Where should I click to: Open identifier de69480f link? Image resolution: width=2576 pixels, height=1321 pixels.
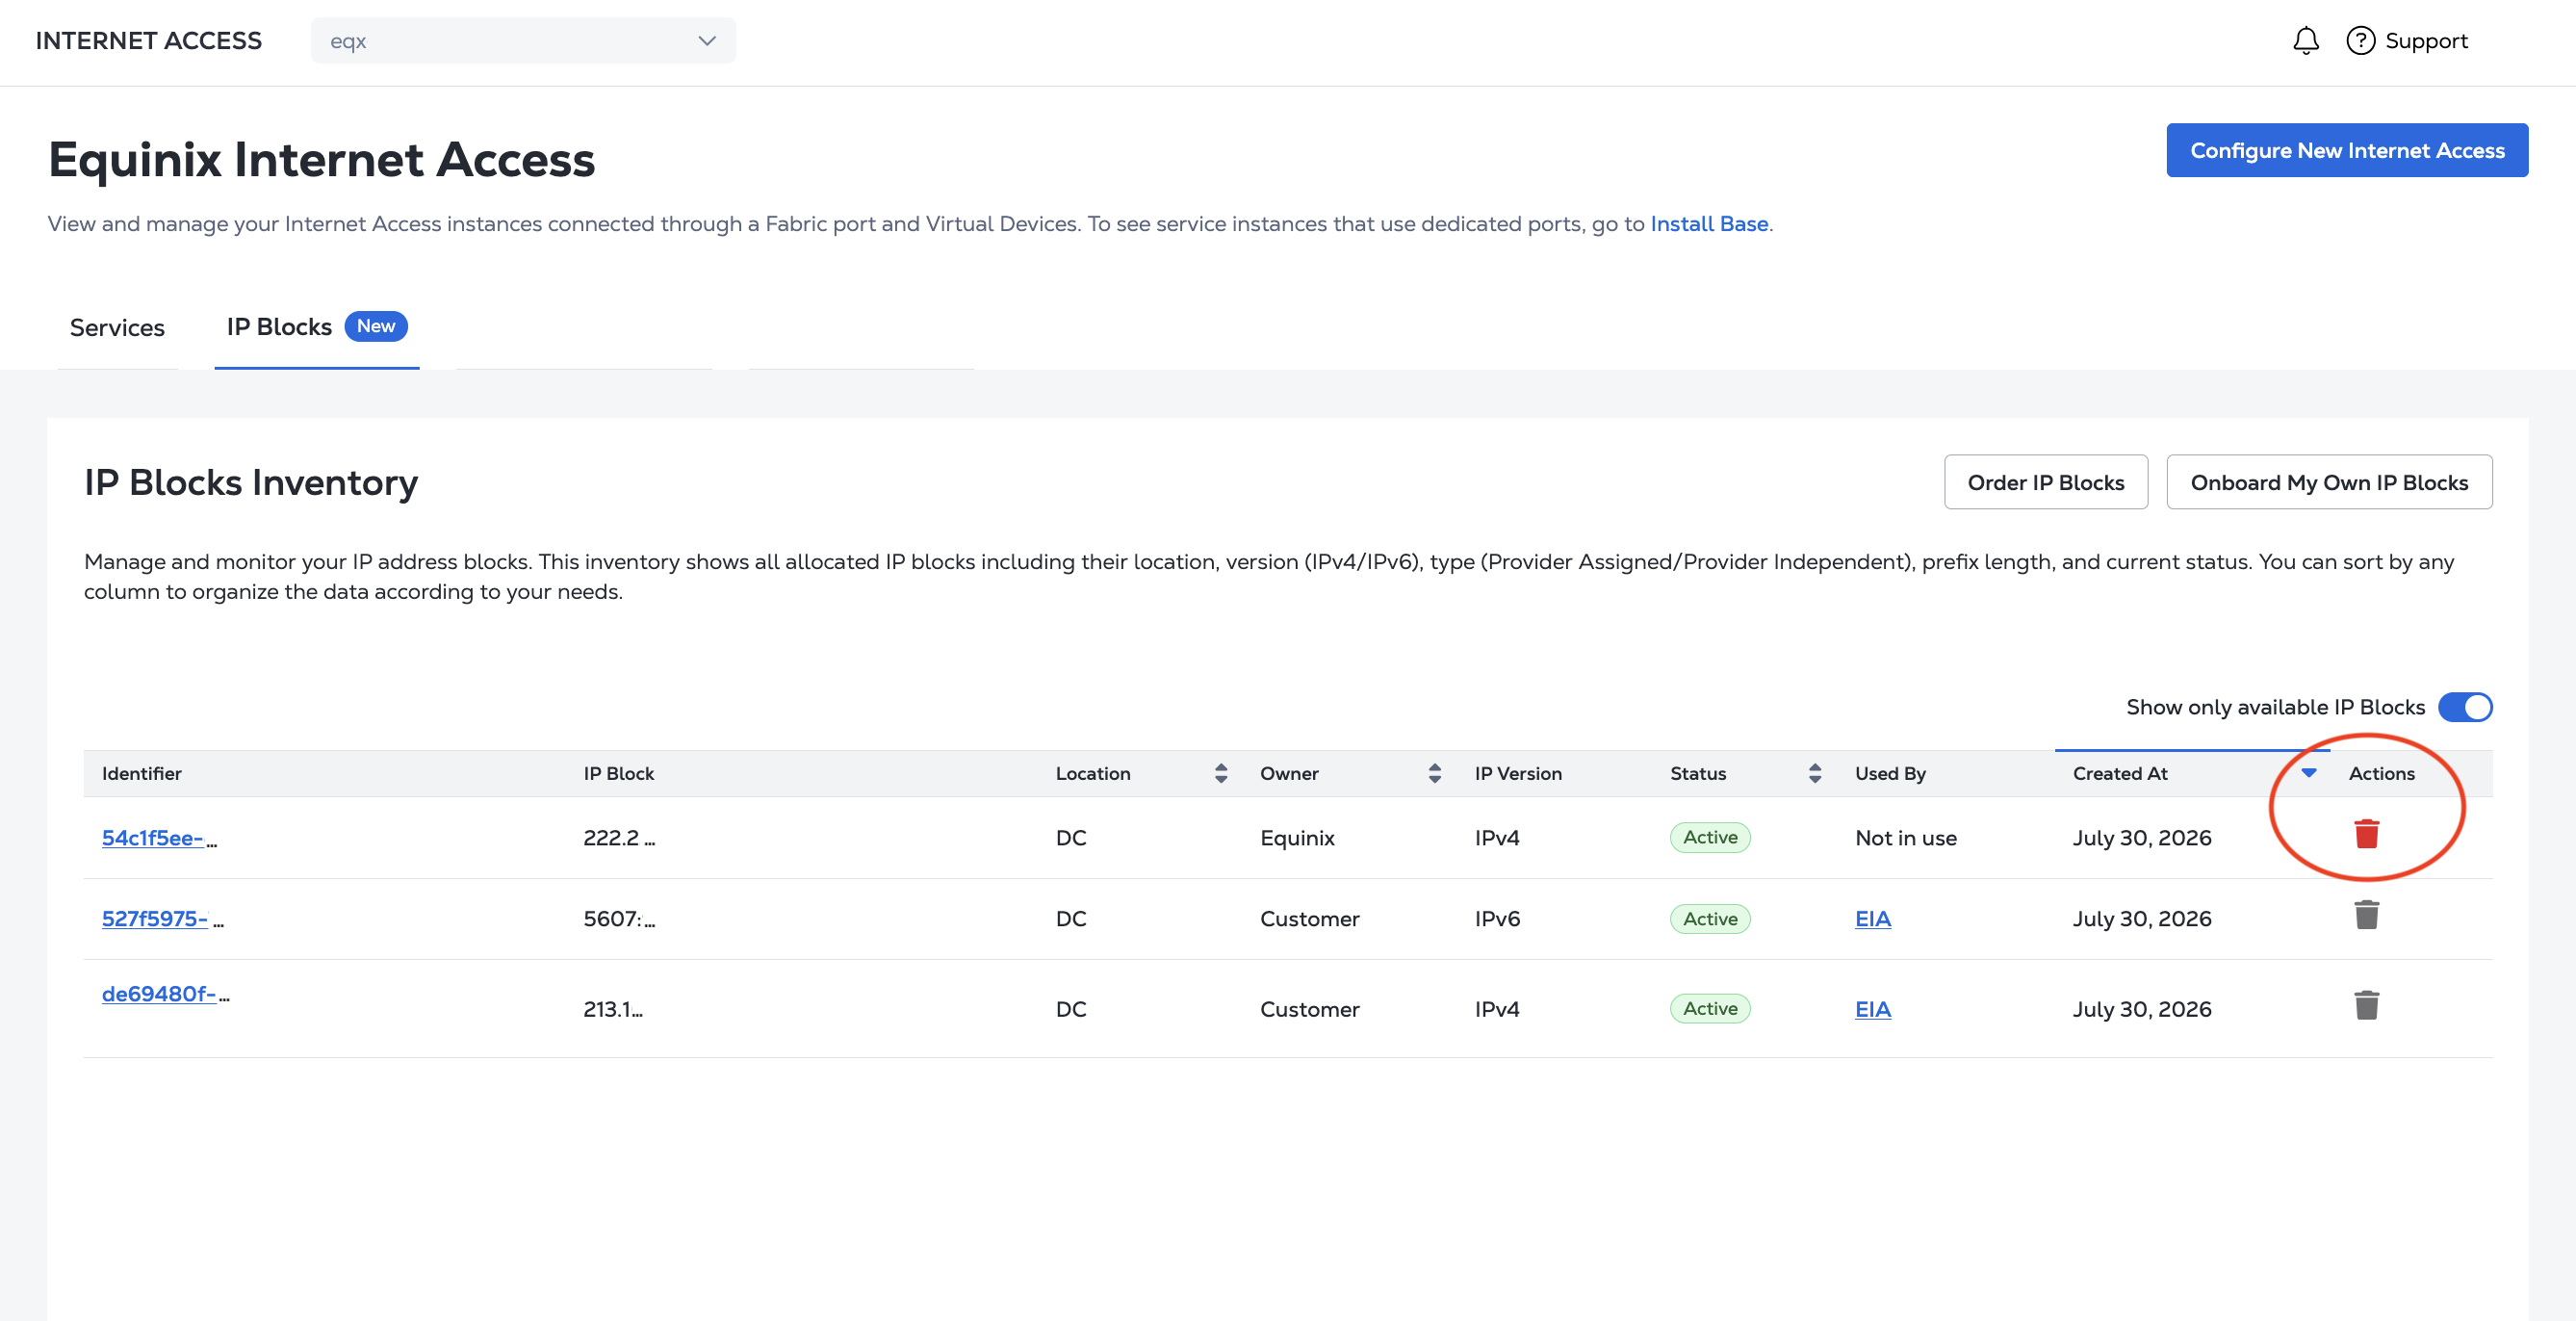[158, 994]
